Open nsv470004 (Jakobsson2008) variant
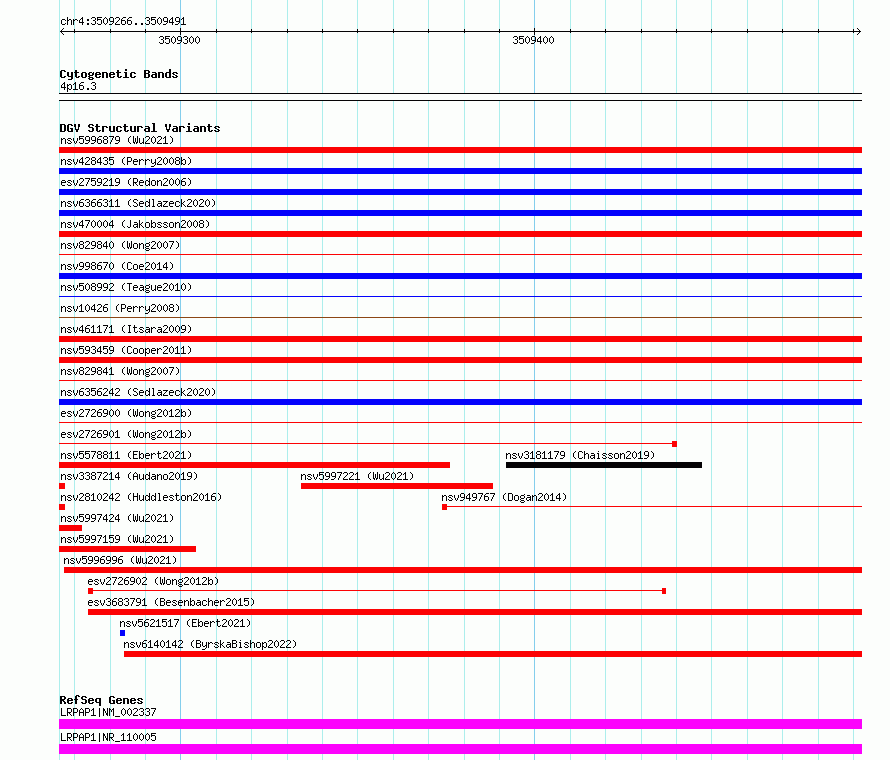 (x=135, y=224)
